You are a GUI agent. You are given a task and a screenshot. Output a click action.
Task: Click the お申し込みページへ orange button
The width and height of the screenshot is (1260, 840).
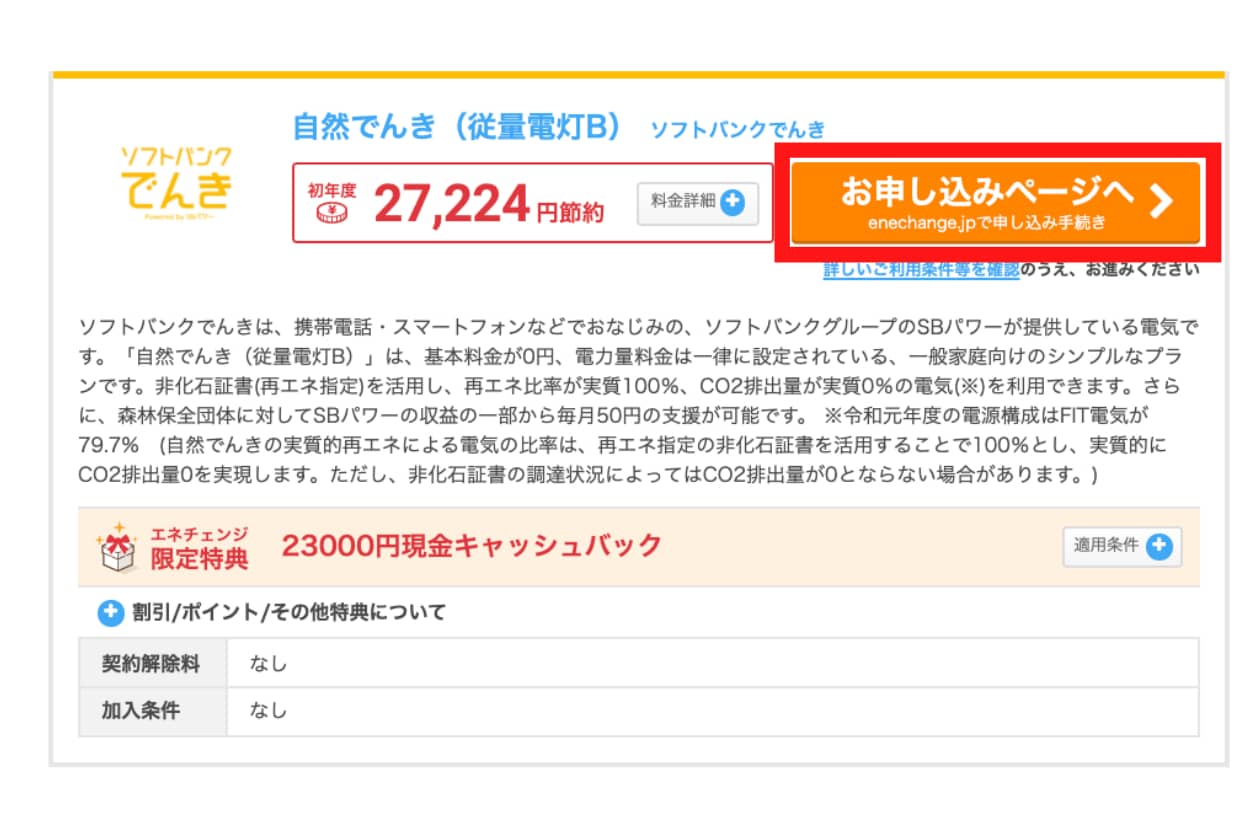click(995, 202)
